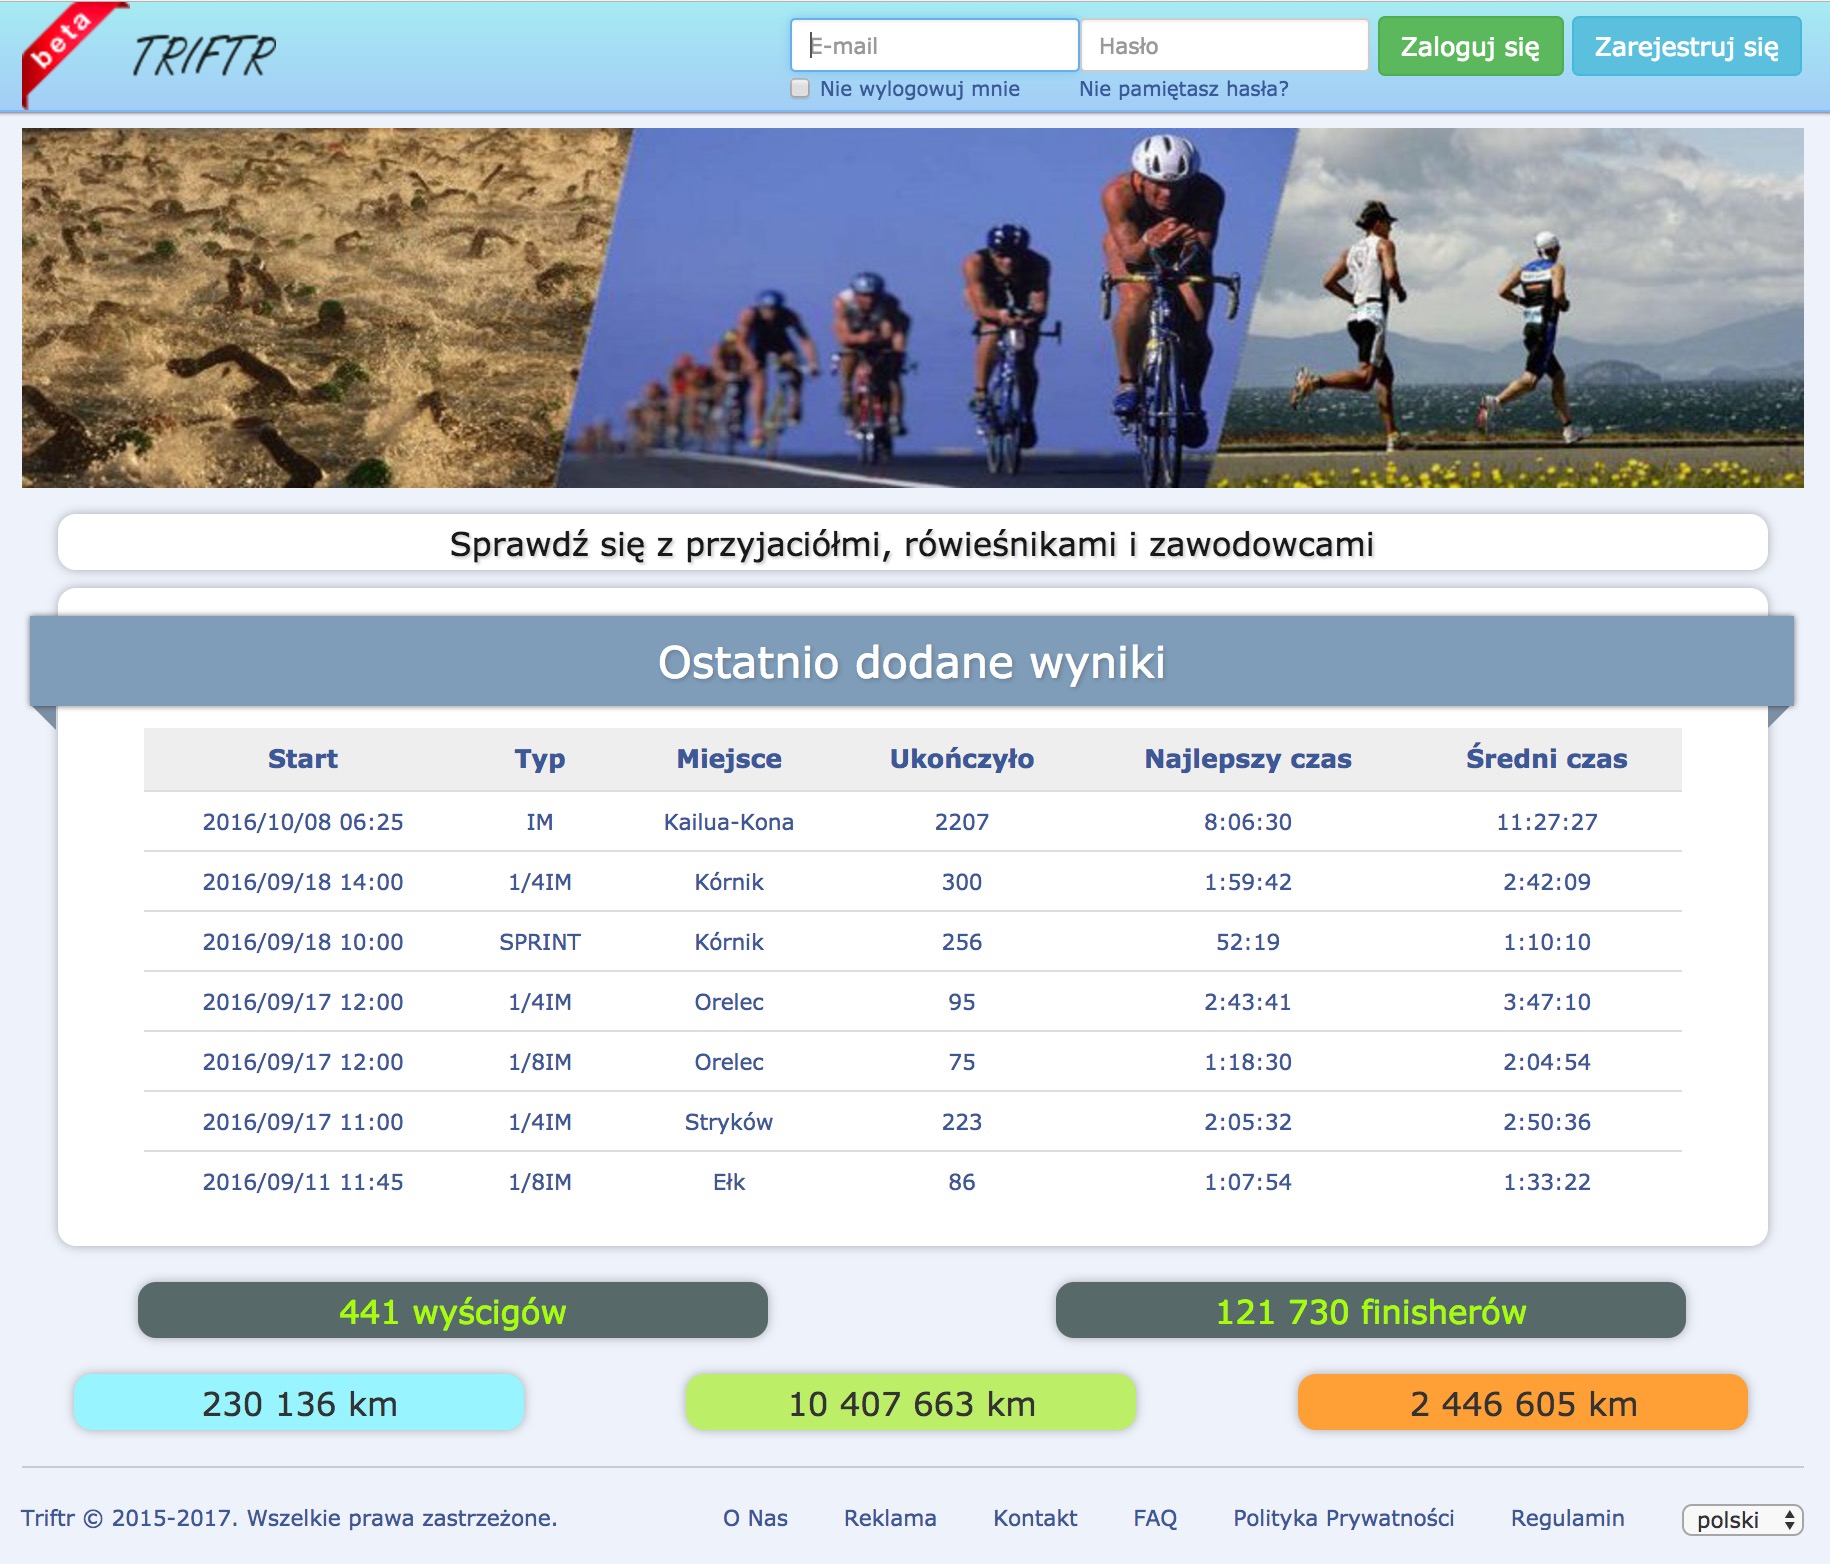Open the polski language dropdown

click(1742, 1520)
